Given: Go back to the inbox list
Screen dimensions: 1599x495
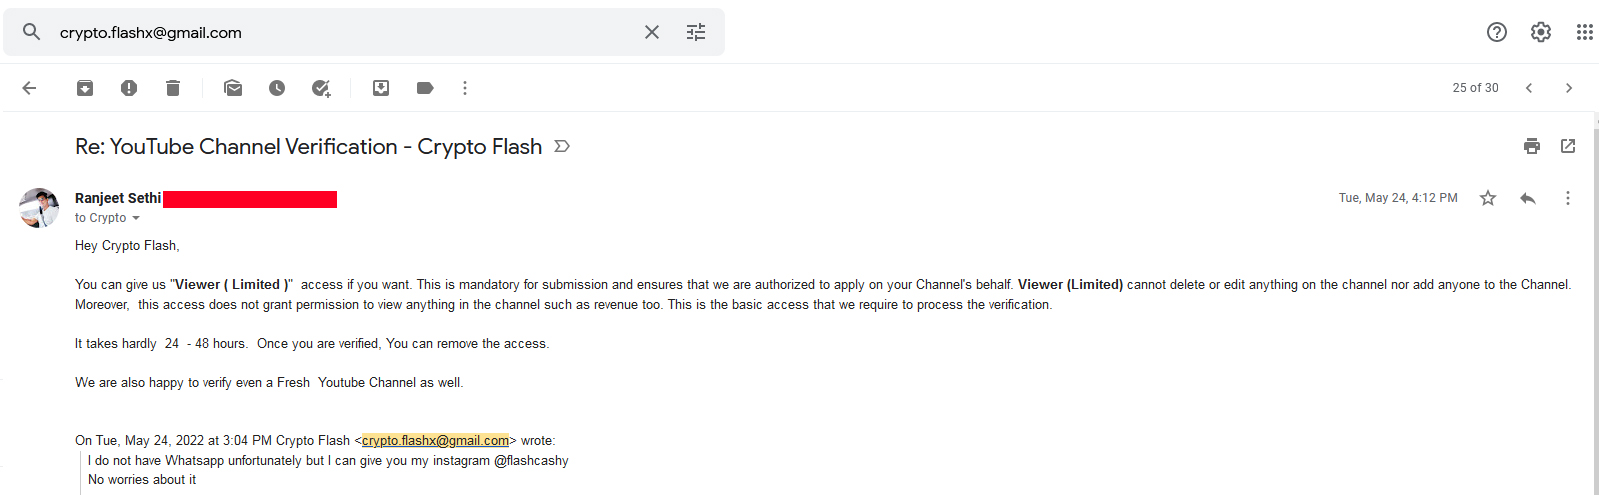Looking at the screenshot, I should click(x=29, y=88).
